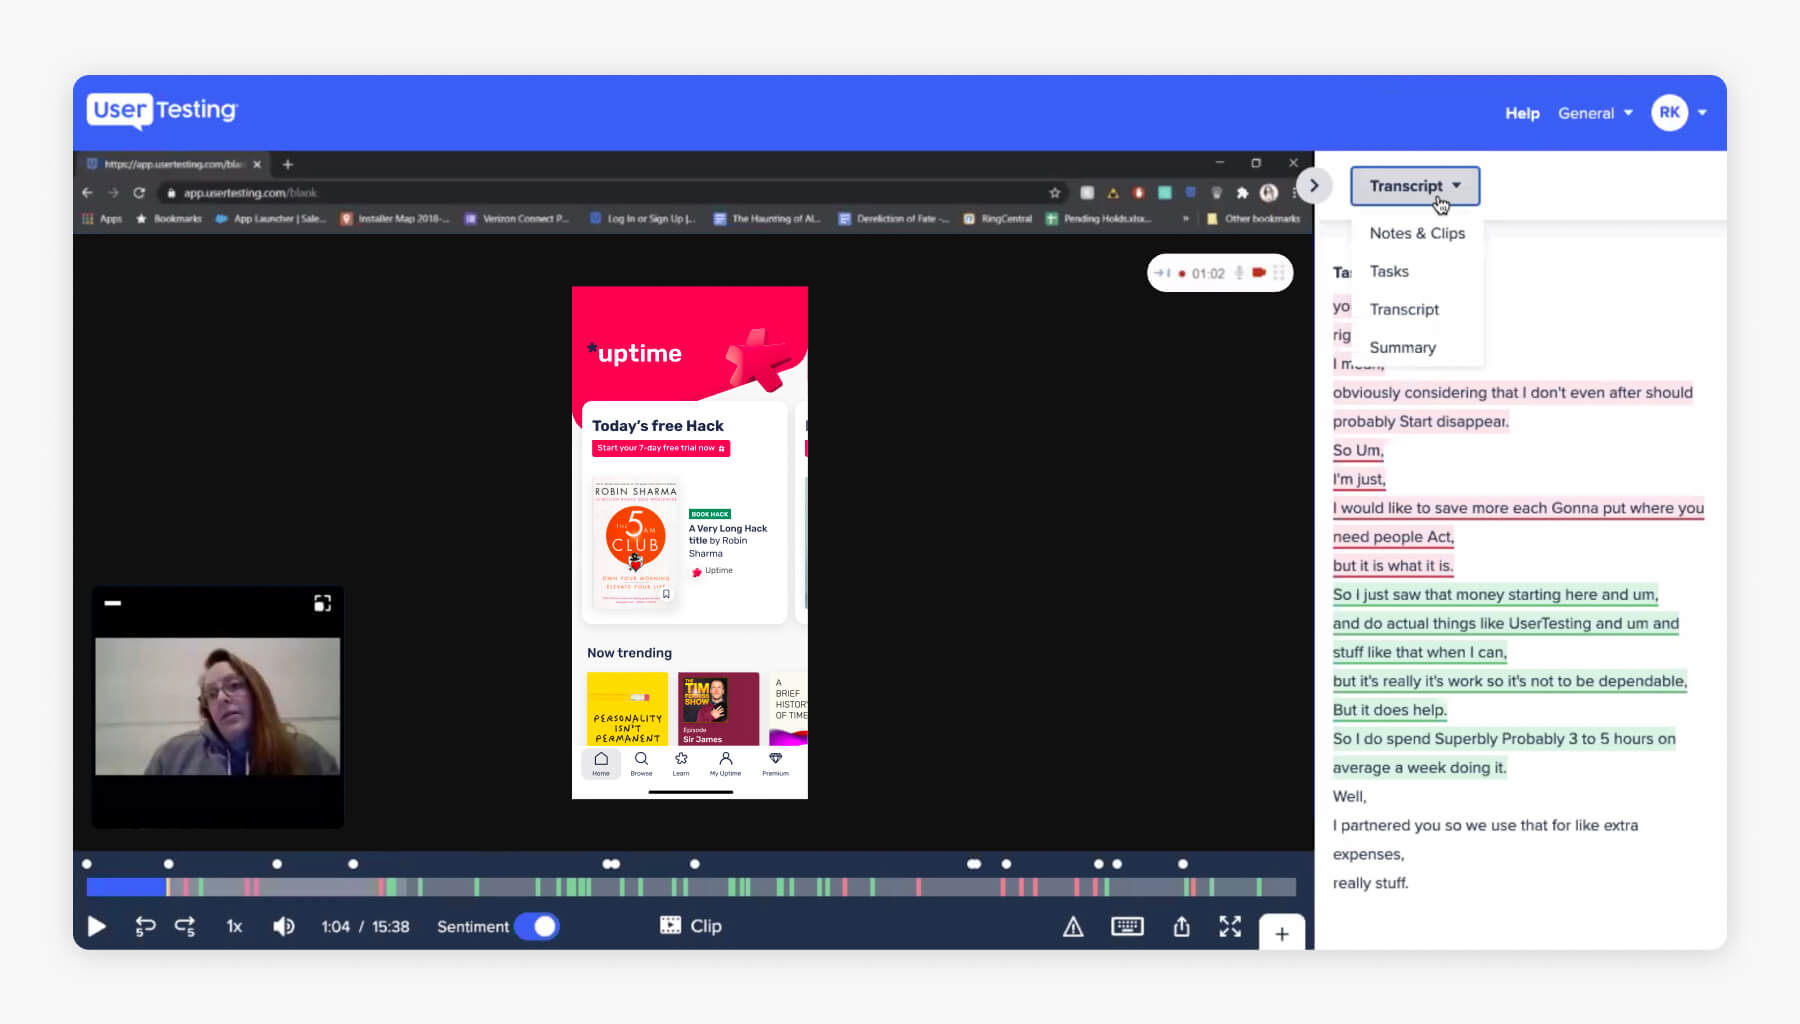This screenshot has width=1800, height=1024.
Task: Open a new browser tab
Action: [x=288, y=164]
